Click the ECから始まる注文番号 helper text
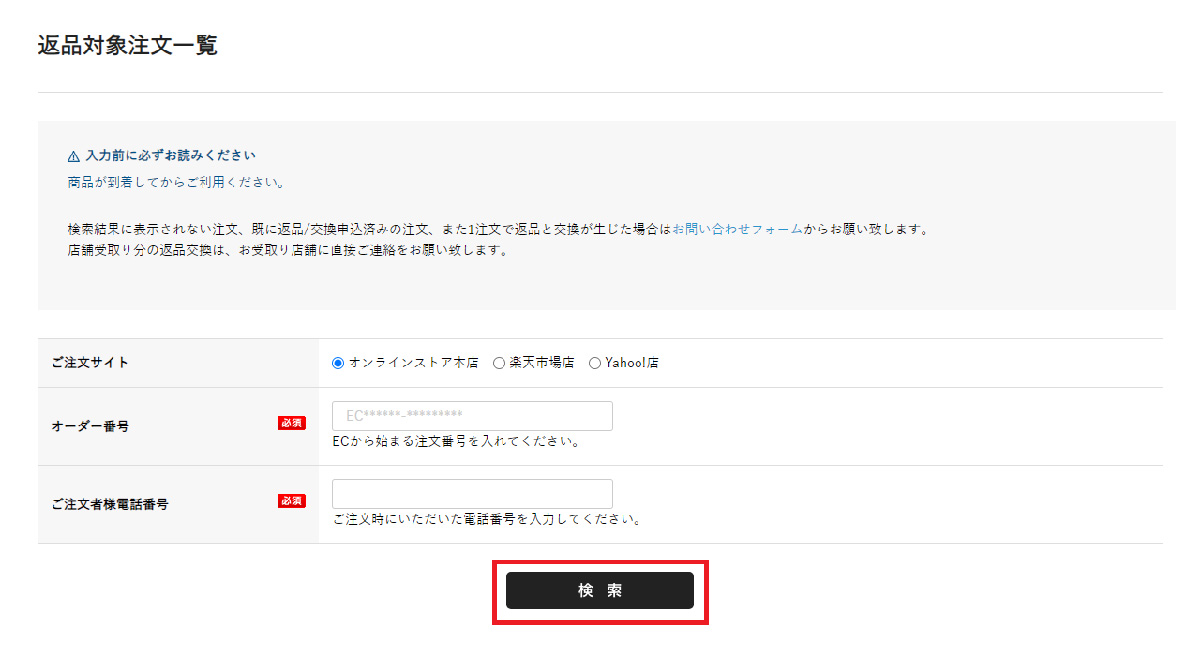1200x657 pixels. click(x=457, y=441)
